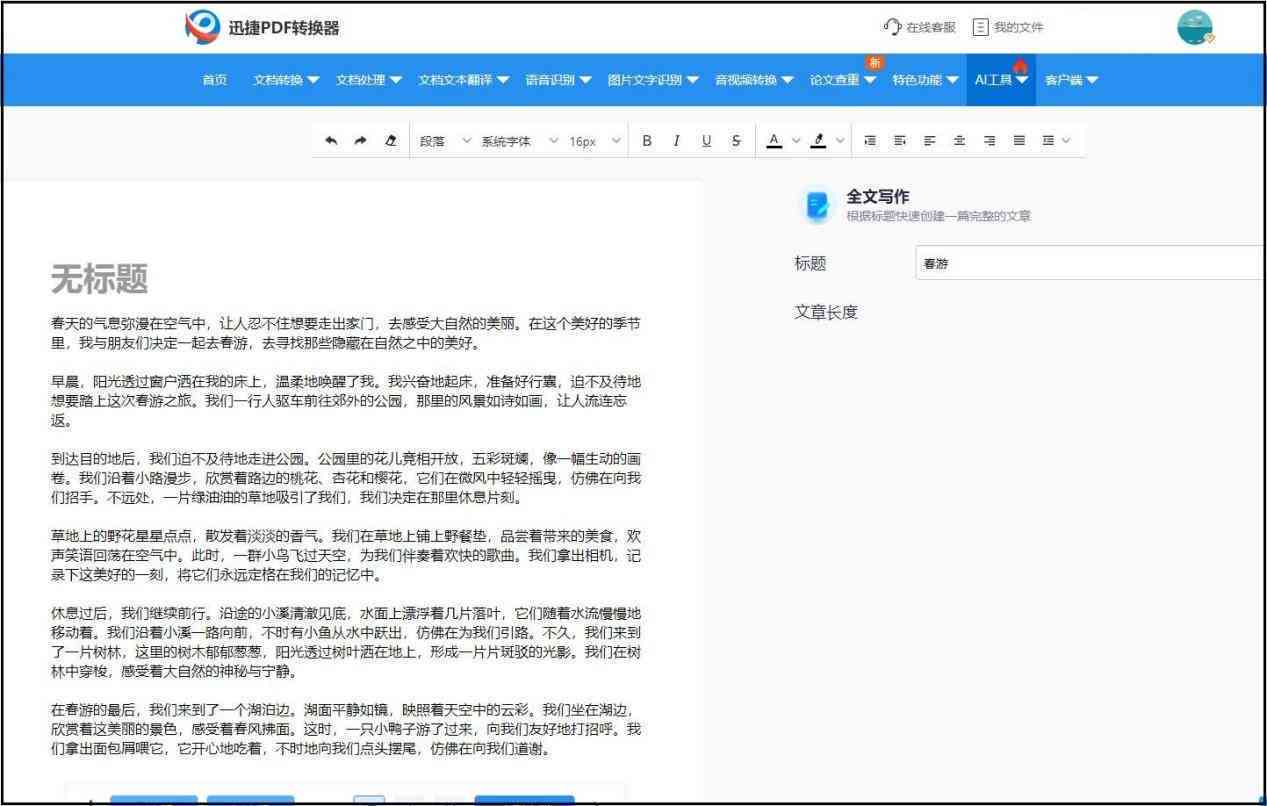
Task: Click the 无标题 document title
Action: [x=99, y=280]
